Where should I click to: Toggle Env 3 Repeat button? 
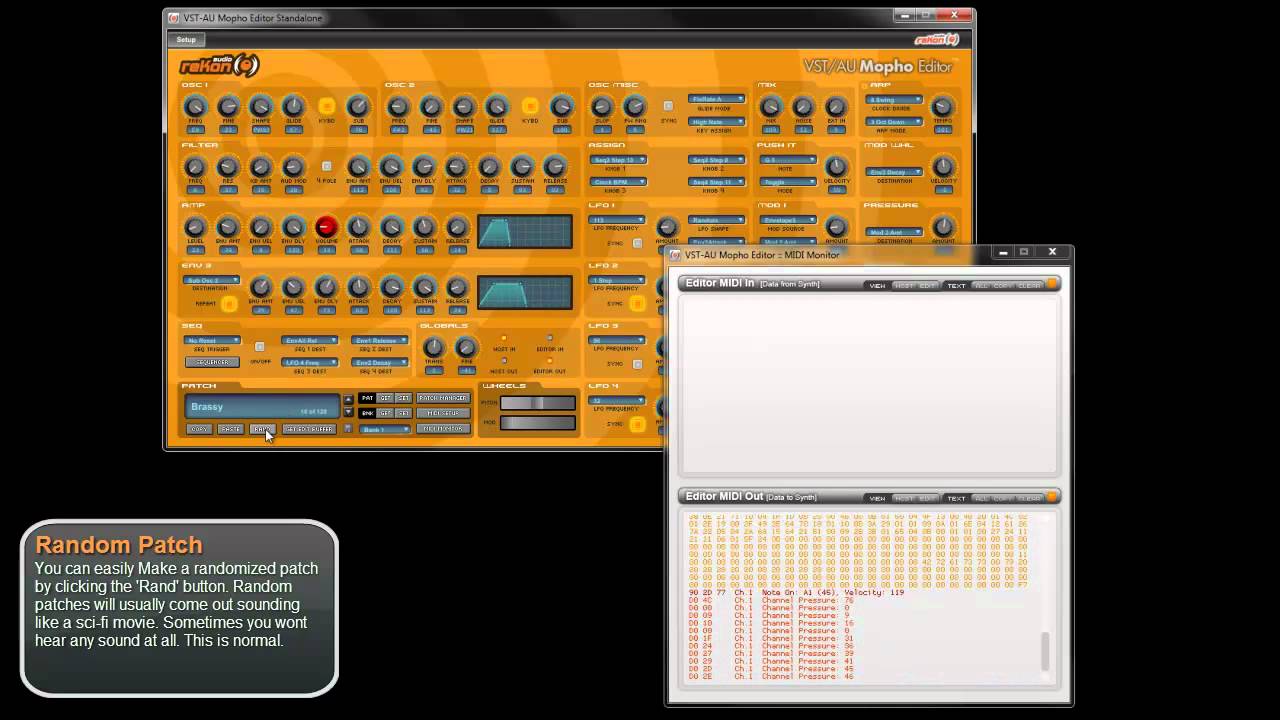coord(229,303)
